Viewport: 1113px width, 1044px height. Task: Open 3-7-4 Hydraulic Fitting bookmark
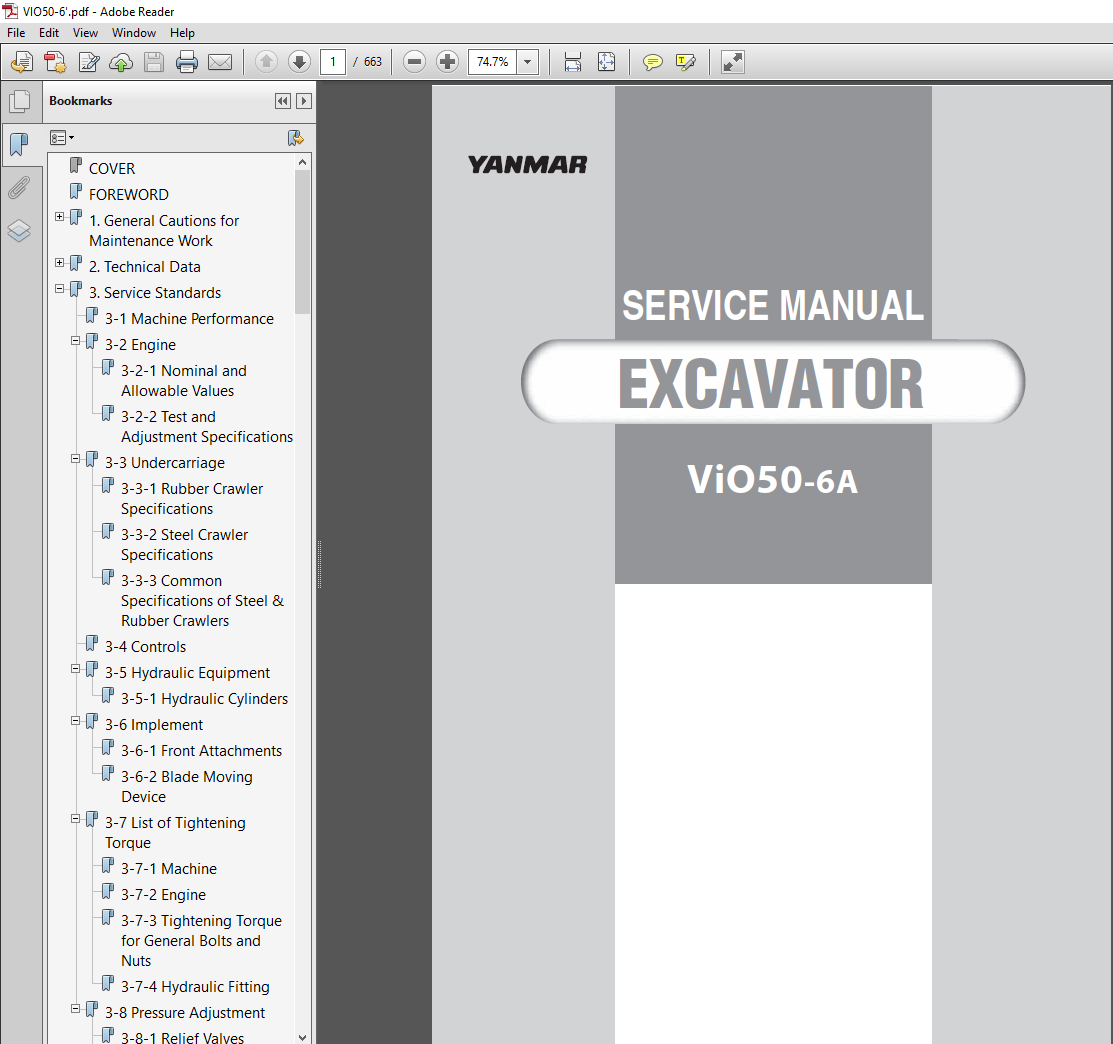[x=195, y=987]
